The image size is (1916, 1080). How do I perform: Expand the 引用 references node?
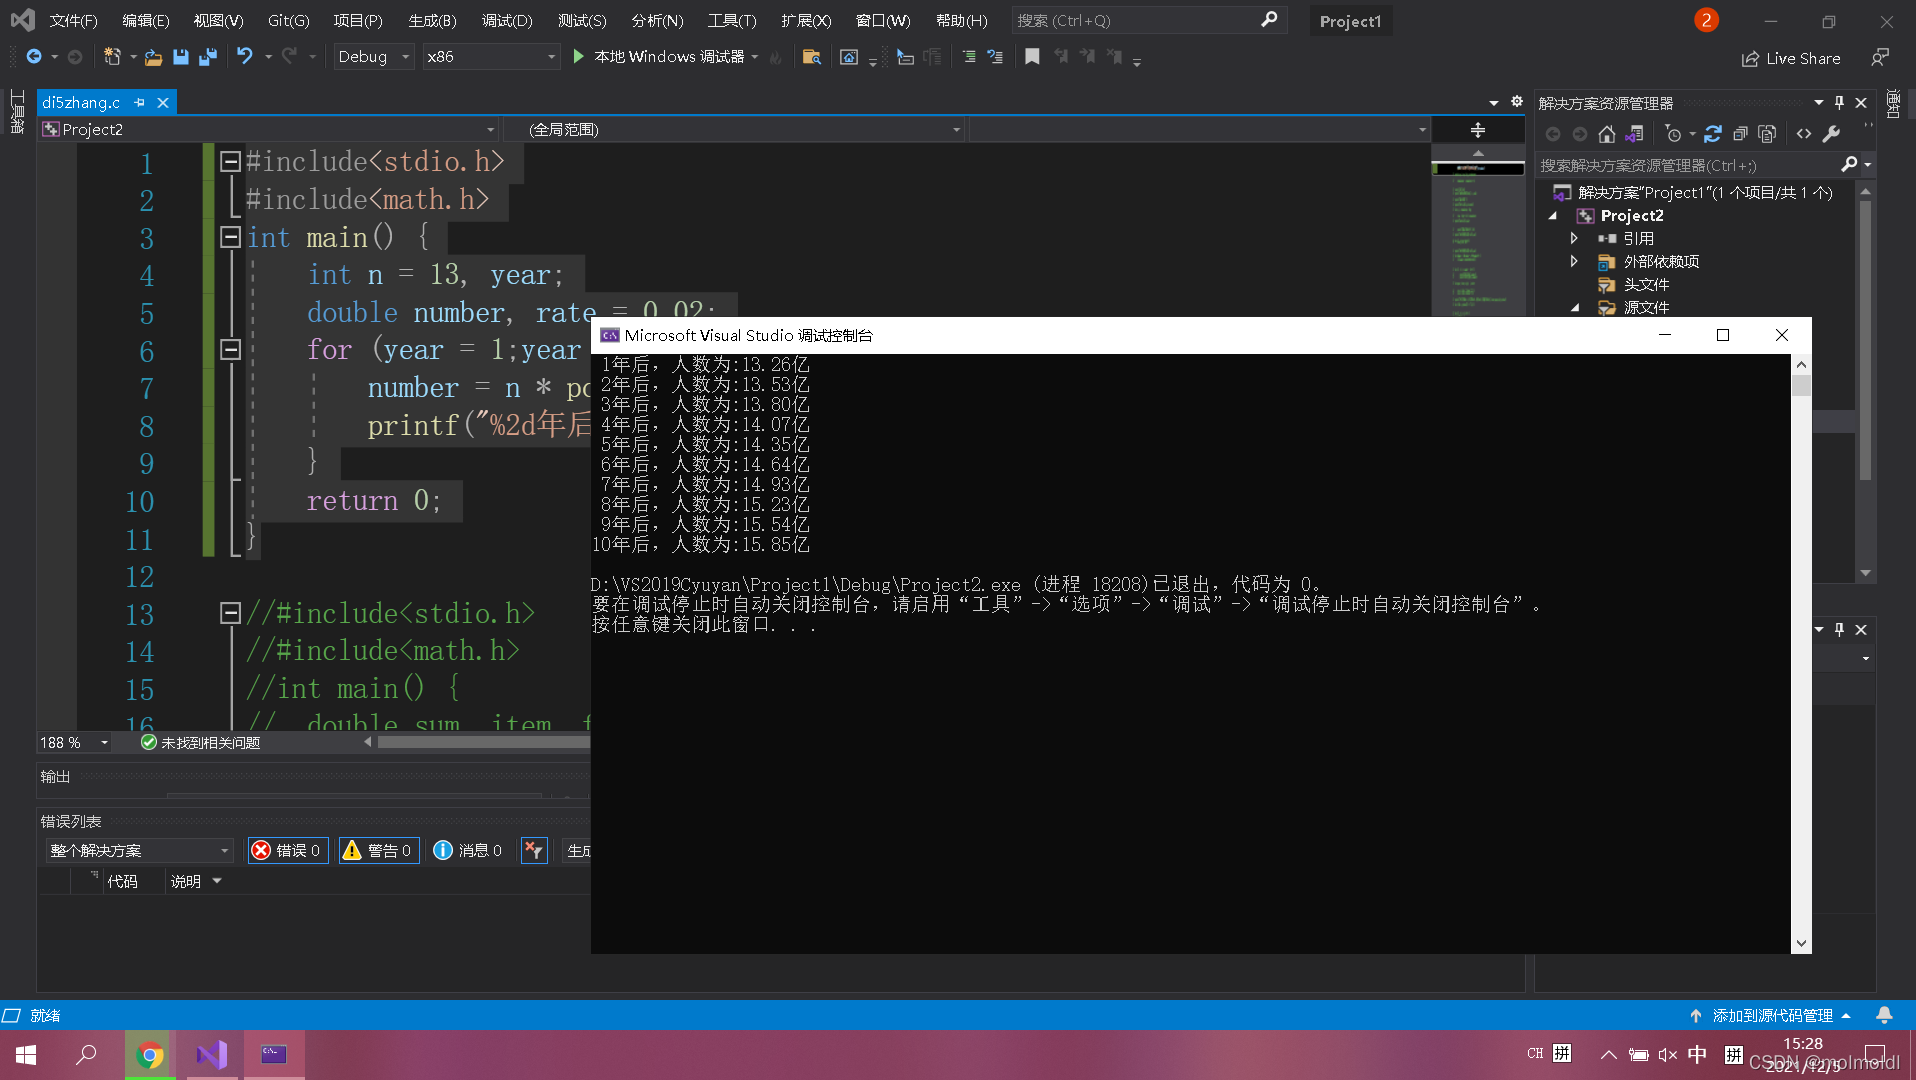1574,238
